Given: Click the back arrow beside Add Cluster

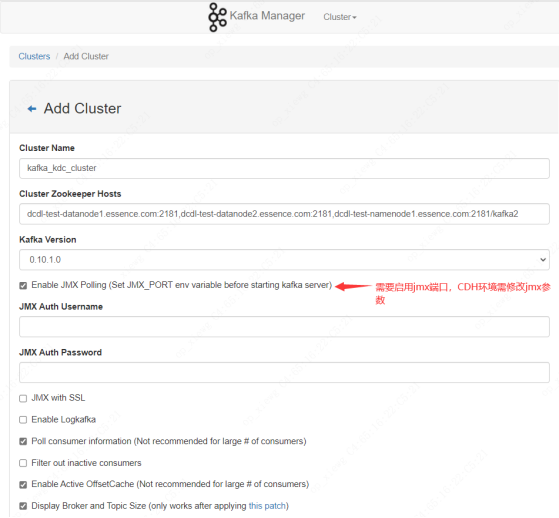Looking at the screenshot, I should [32, 109].
